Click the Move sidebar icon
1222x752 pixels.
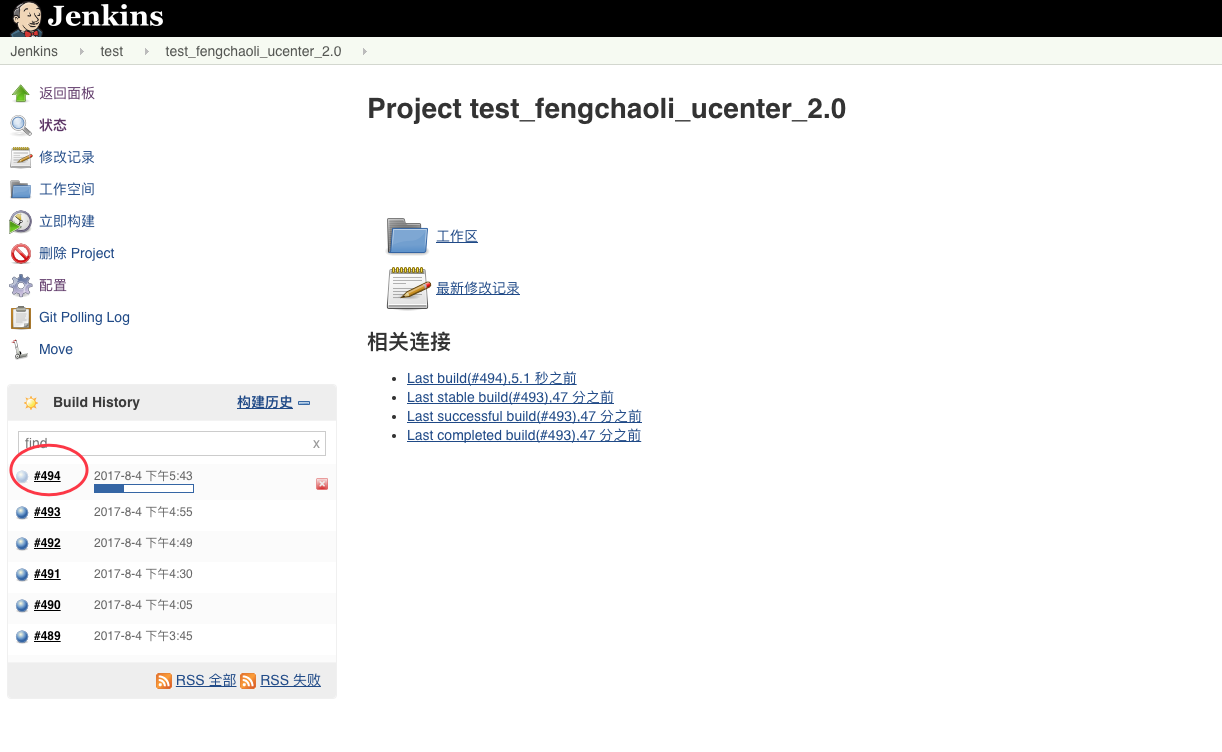coord(21,349)
